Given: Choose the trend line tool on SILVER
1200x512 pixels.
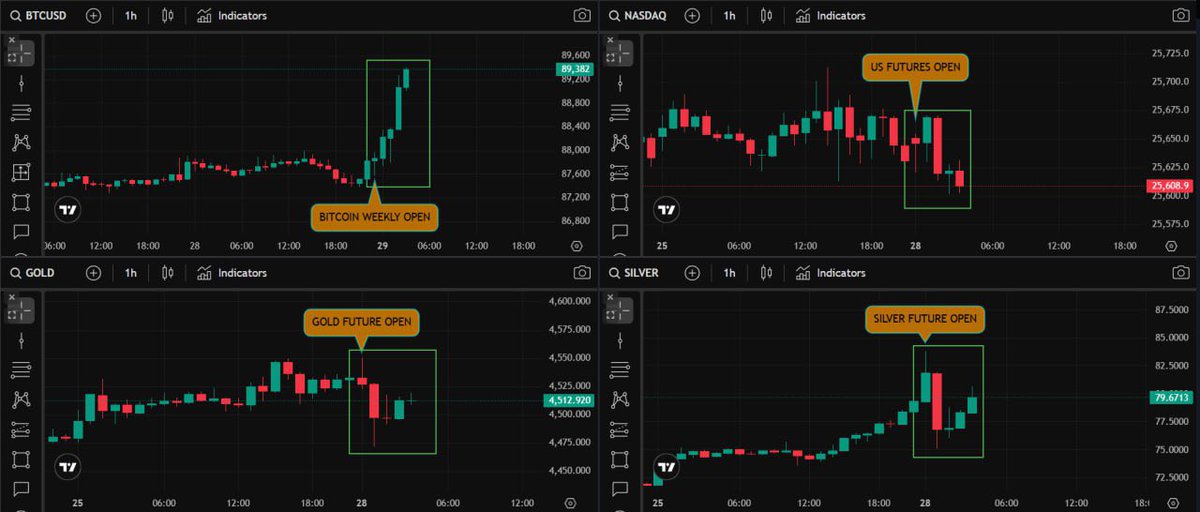Looking at the screenshot, I should click(620, 340).
